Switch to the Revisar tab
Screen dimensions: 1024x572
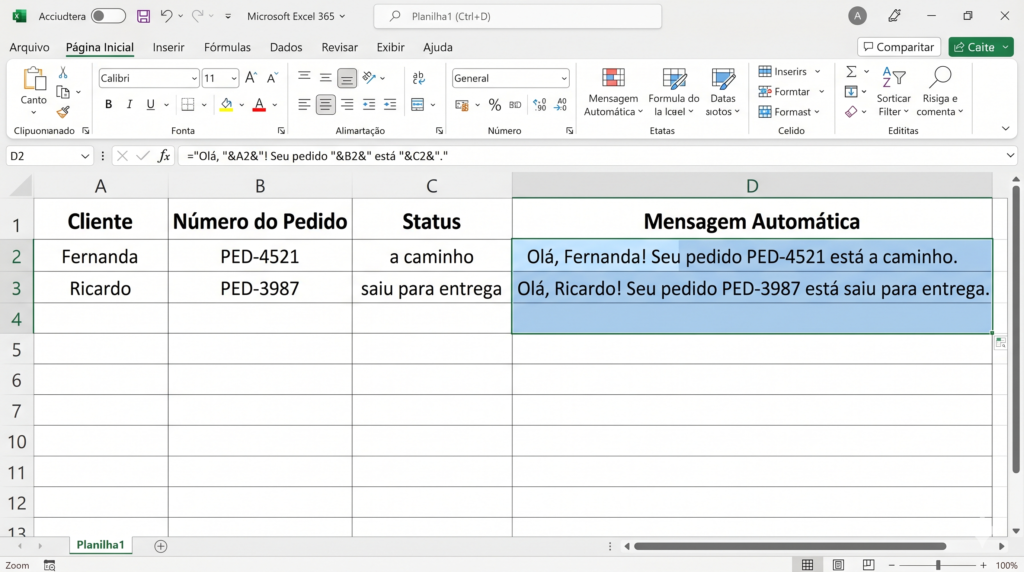click(340, 47)
